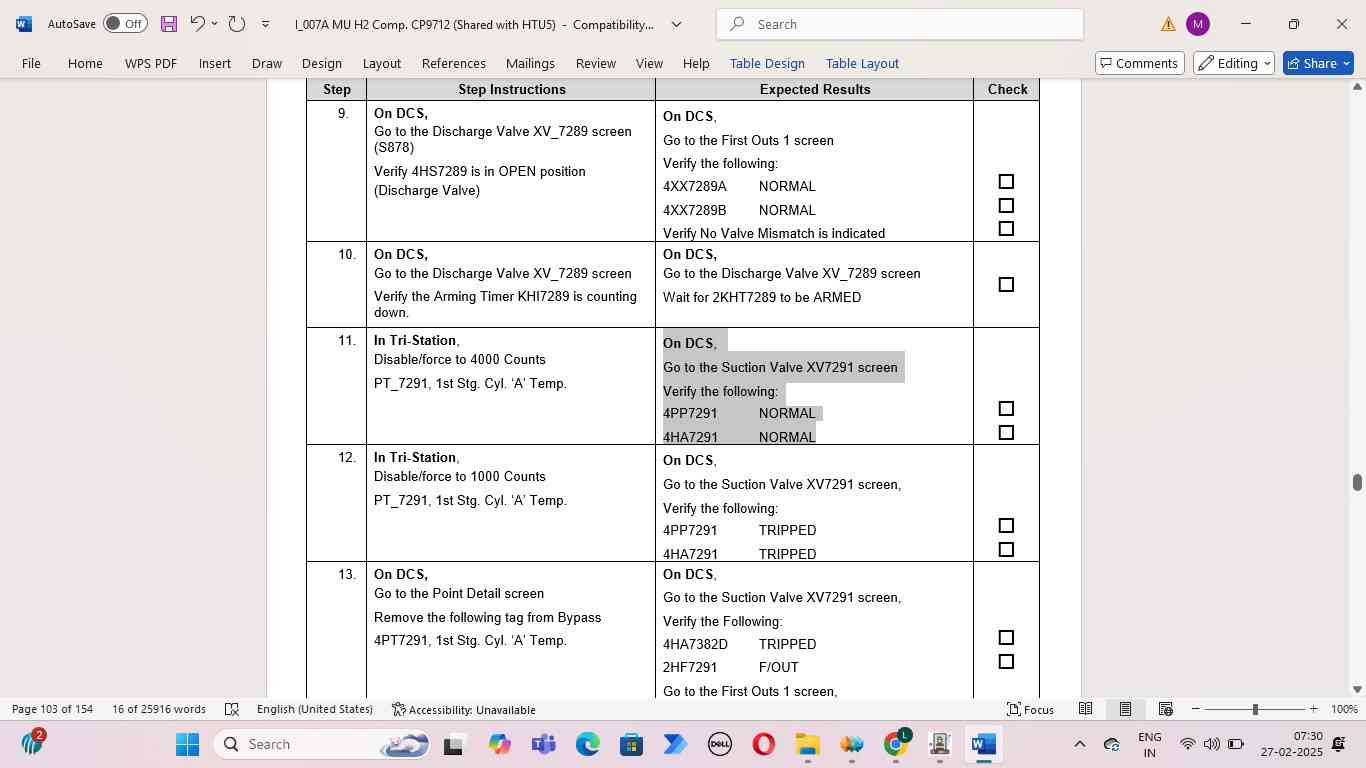Open the Review tab

point(596,63)
